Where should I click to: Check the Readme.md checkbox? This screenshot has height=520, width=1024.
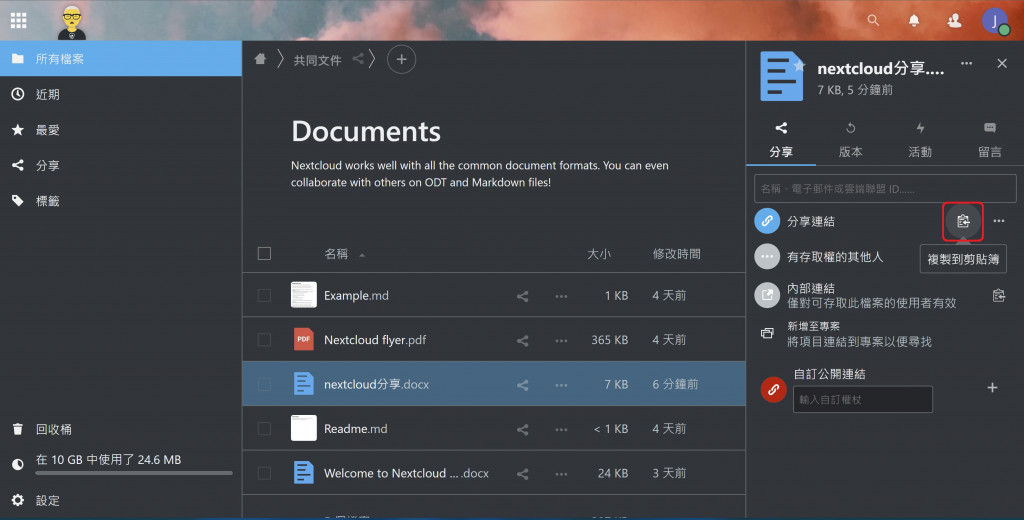(264, 429)
